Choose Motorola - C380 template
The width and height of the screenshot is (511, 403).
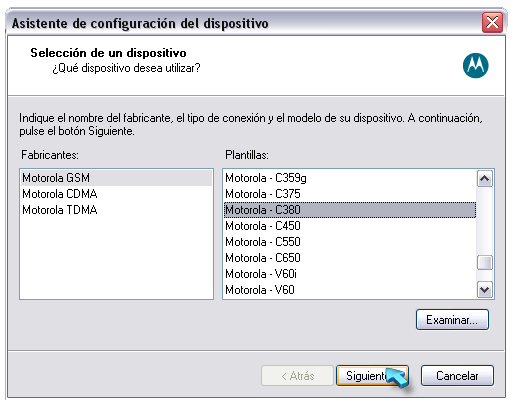[350, 210]
